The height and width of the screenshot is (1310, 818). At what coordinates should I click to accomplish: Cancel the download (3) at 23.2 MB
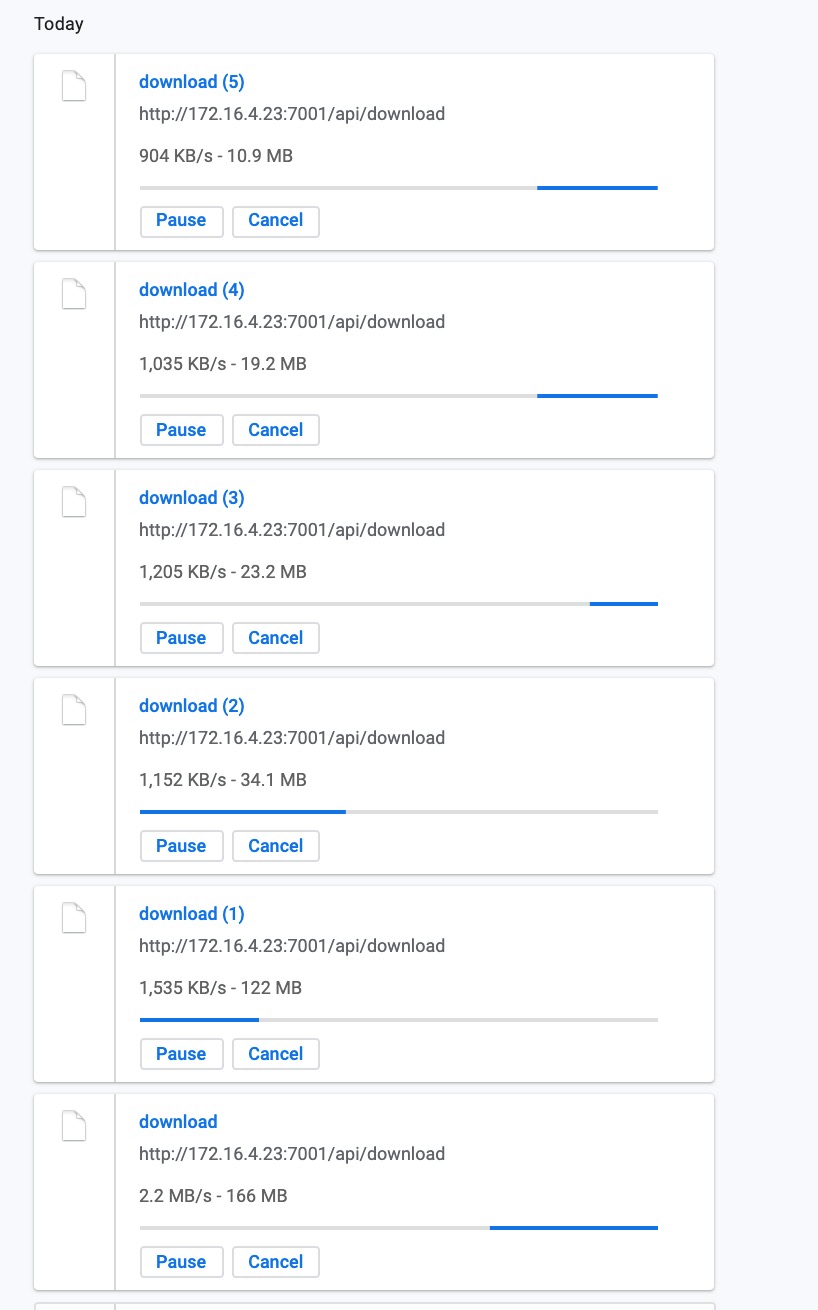275,638
